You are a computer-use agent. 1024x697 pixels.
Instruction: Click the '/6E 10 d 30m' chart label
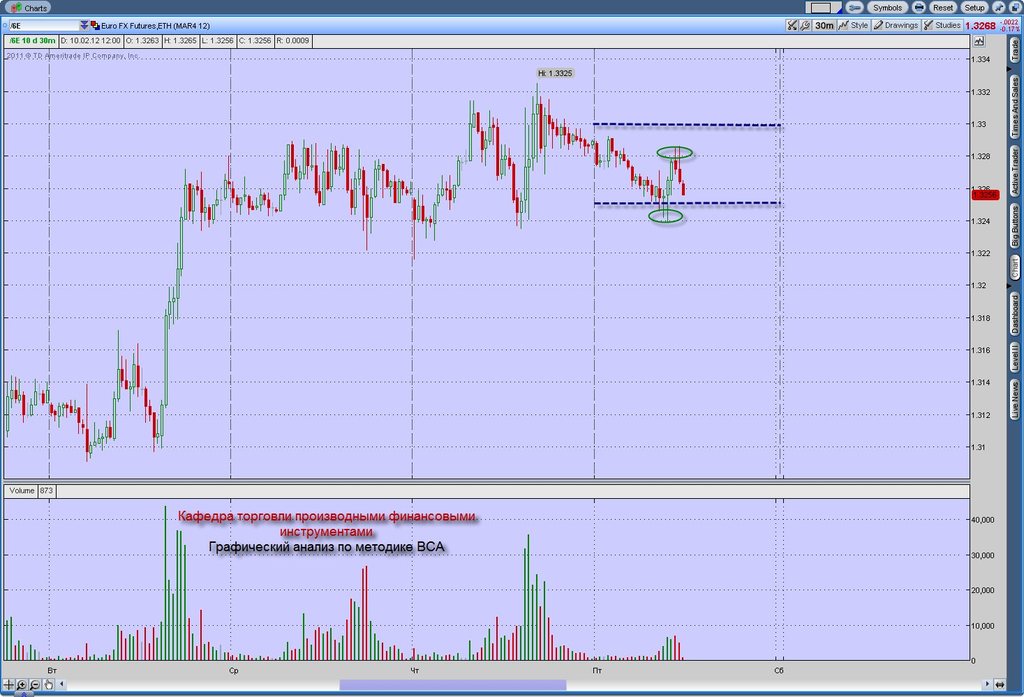click(x=32, y=41)
